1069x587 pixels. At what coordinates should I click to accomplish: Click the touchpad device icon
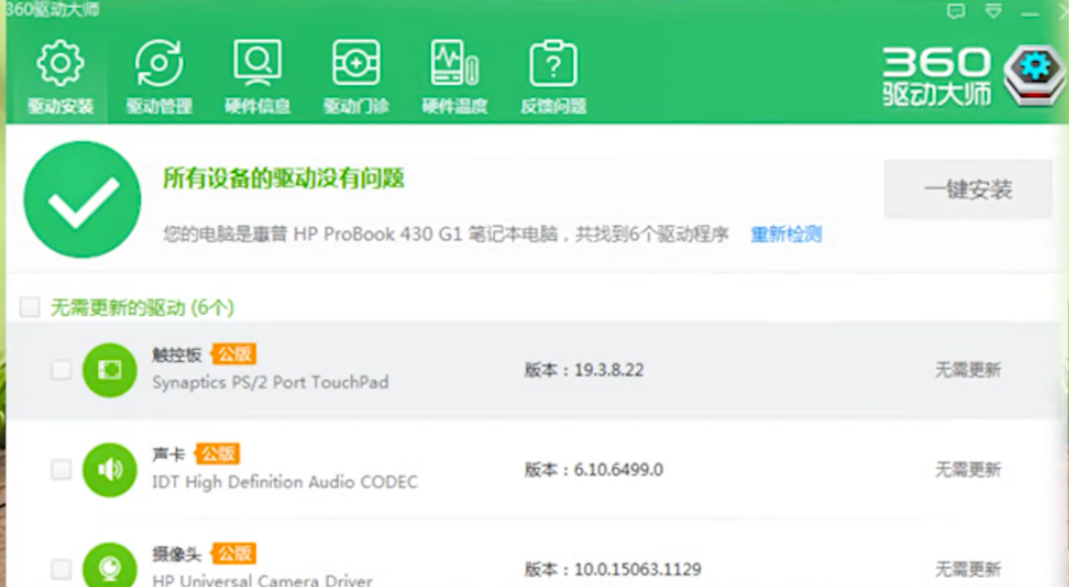click(x=110, y=370)
